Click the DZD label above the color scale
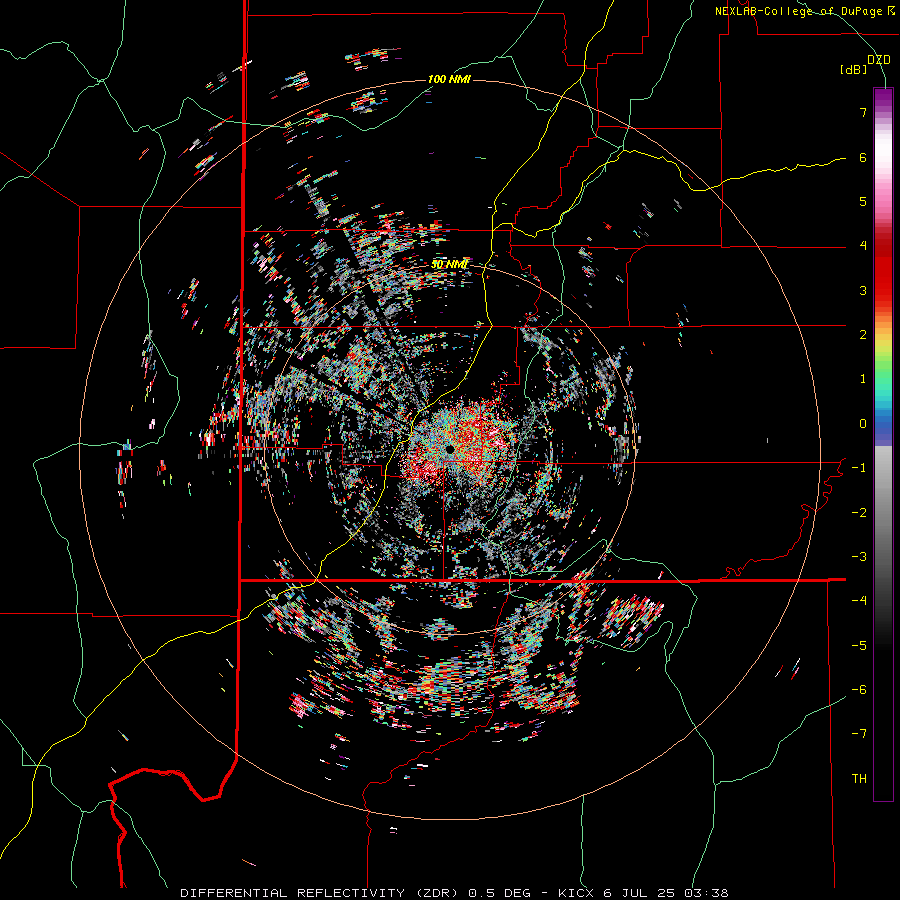This screenshot has height=900, width=900. 878,60
